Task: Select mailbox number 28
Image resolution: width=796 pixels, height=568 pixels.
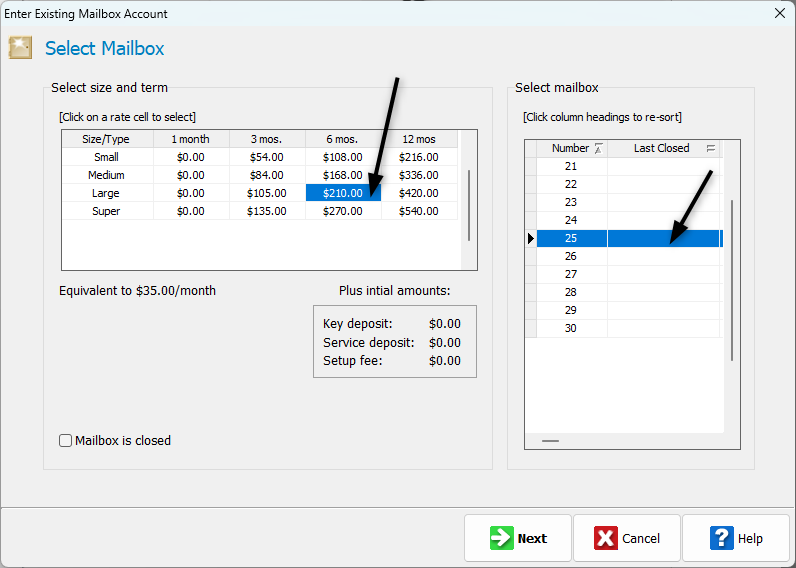Action: coord(628,292)
